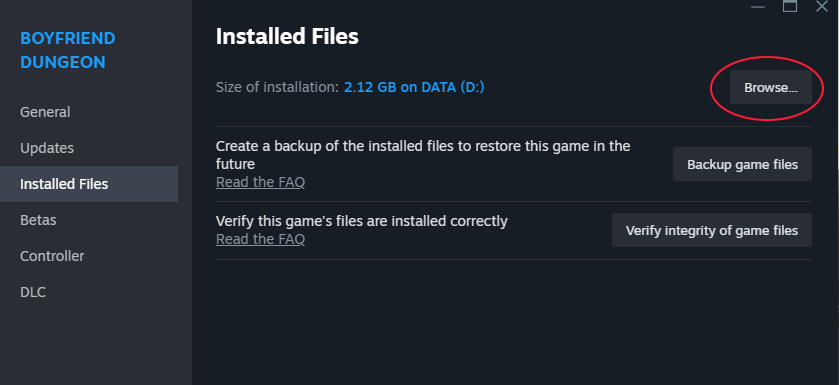Click the BOYFRIEND DUNGEON game title
Viewport: 839px width, 385px height.
[x=67, y=50]
